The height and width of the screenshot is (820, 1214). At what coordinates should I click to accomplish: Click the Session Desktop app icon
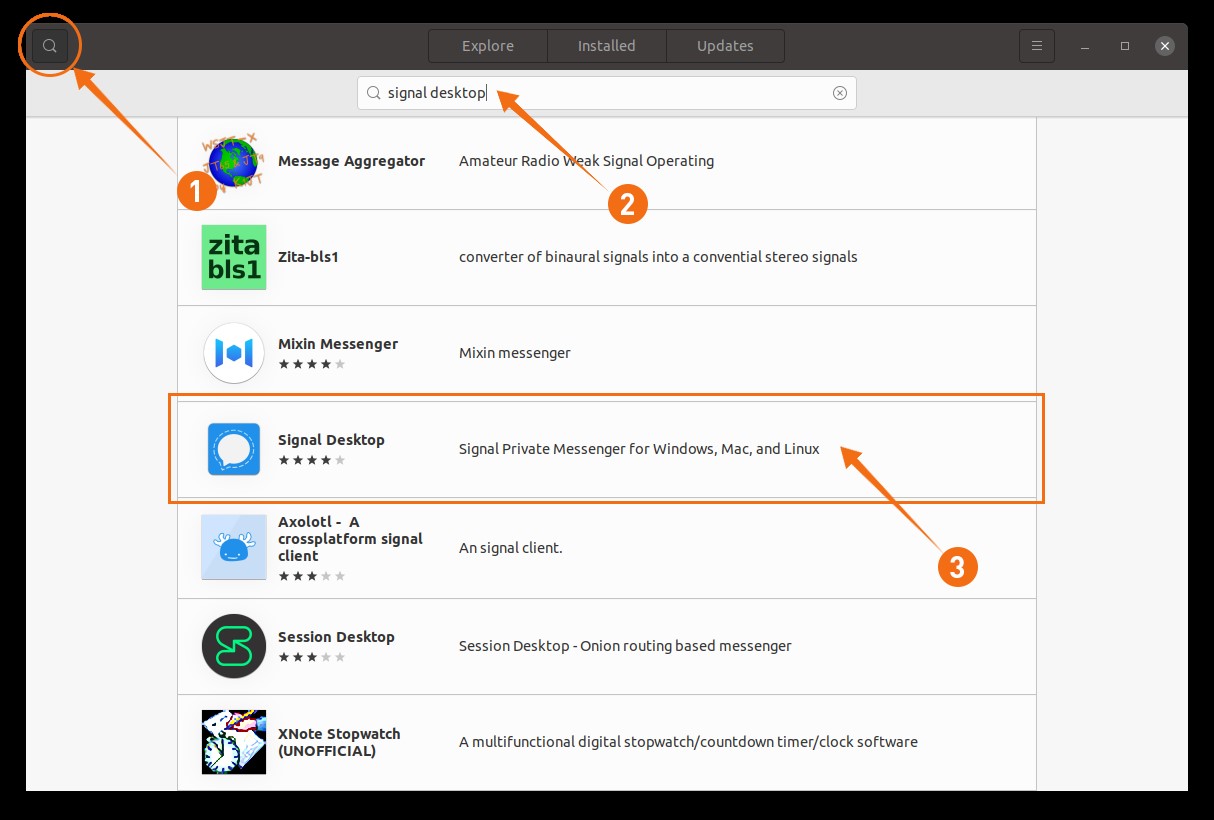(234, 646)
